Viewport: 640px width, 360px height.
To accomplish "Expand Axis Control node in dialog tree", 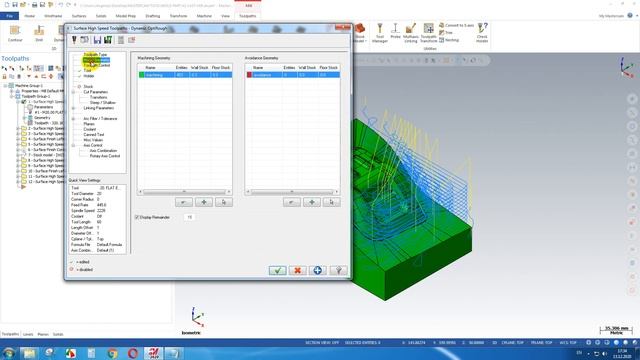I will [x=73, y=145].
